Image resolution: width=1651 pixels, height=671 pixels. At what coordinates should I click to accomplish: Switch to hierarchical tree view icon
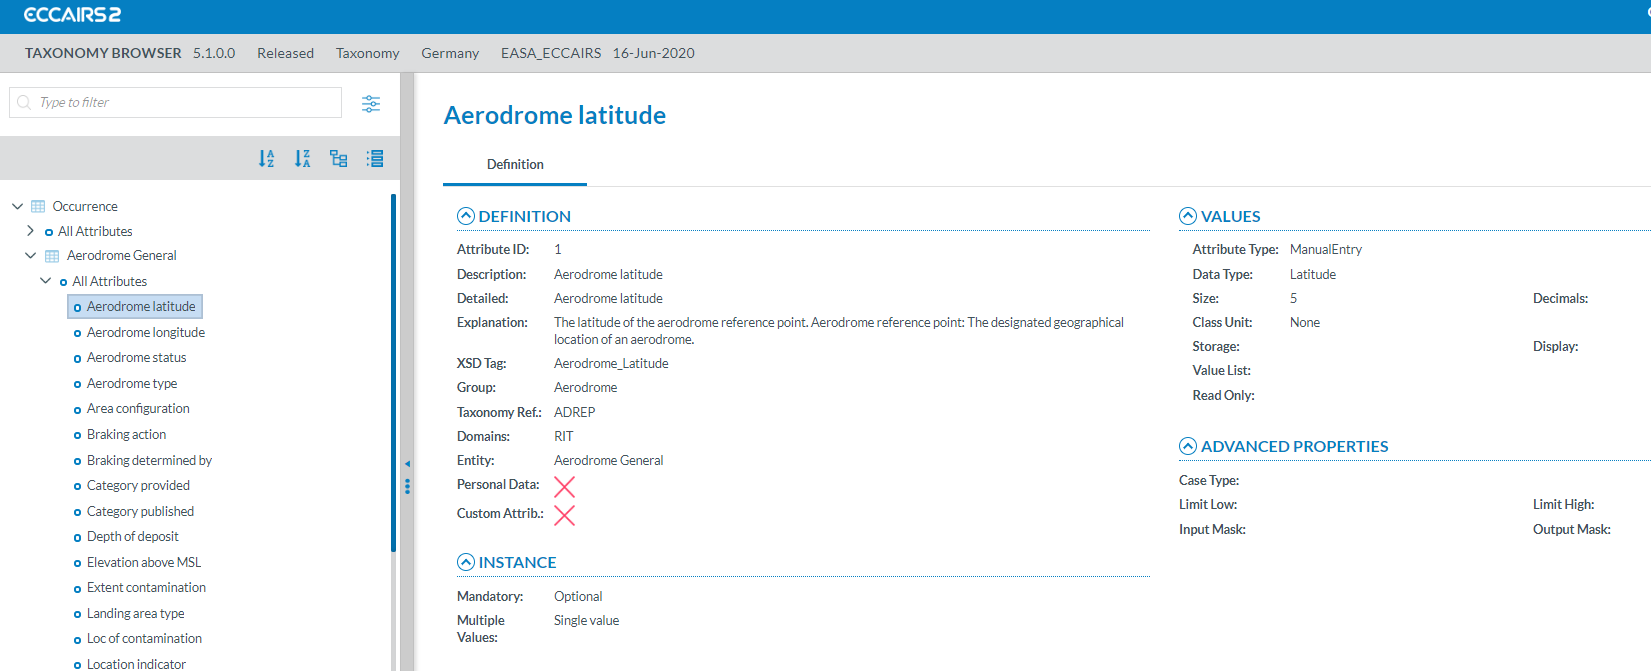[339, 158]
